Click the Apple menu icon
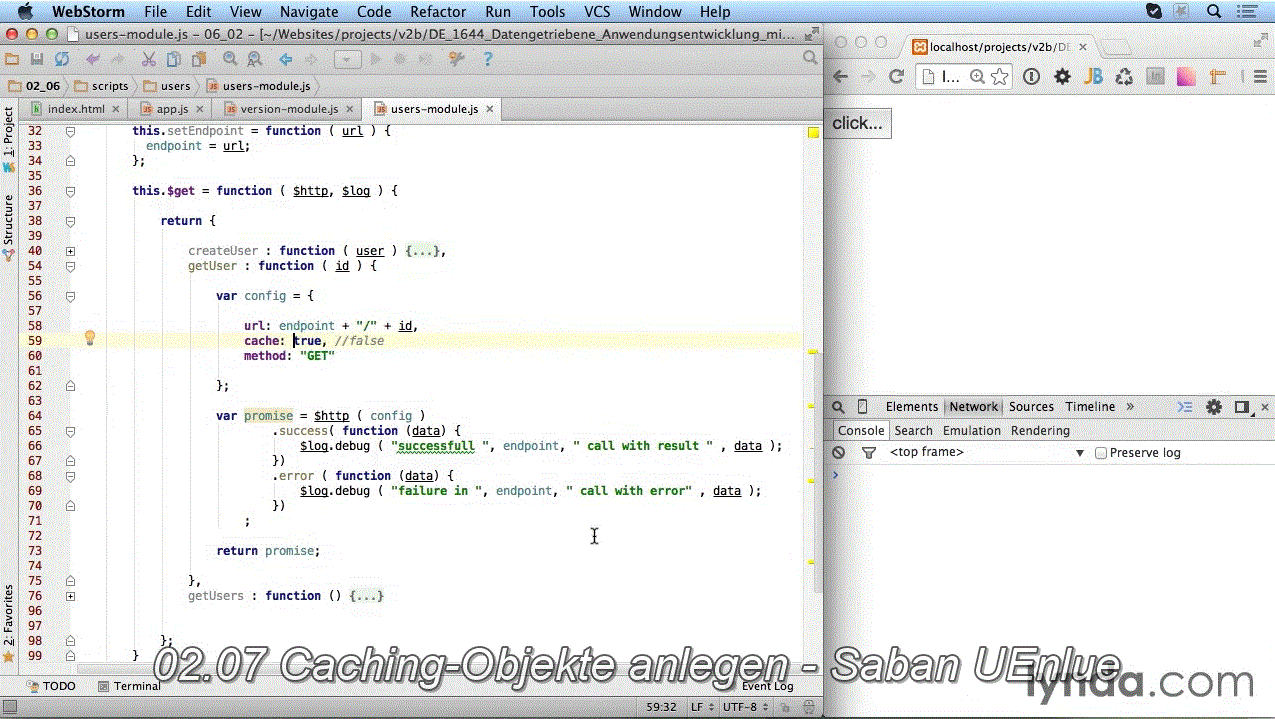 (24, 12)
